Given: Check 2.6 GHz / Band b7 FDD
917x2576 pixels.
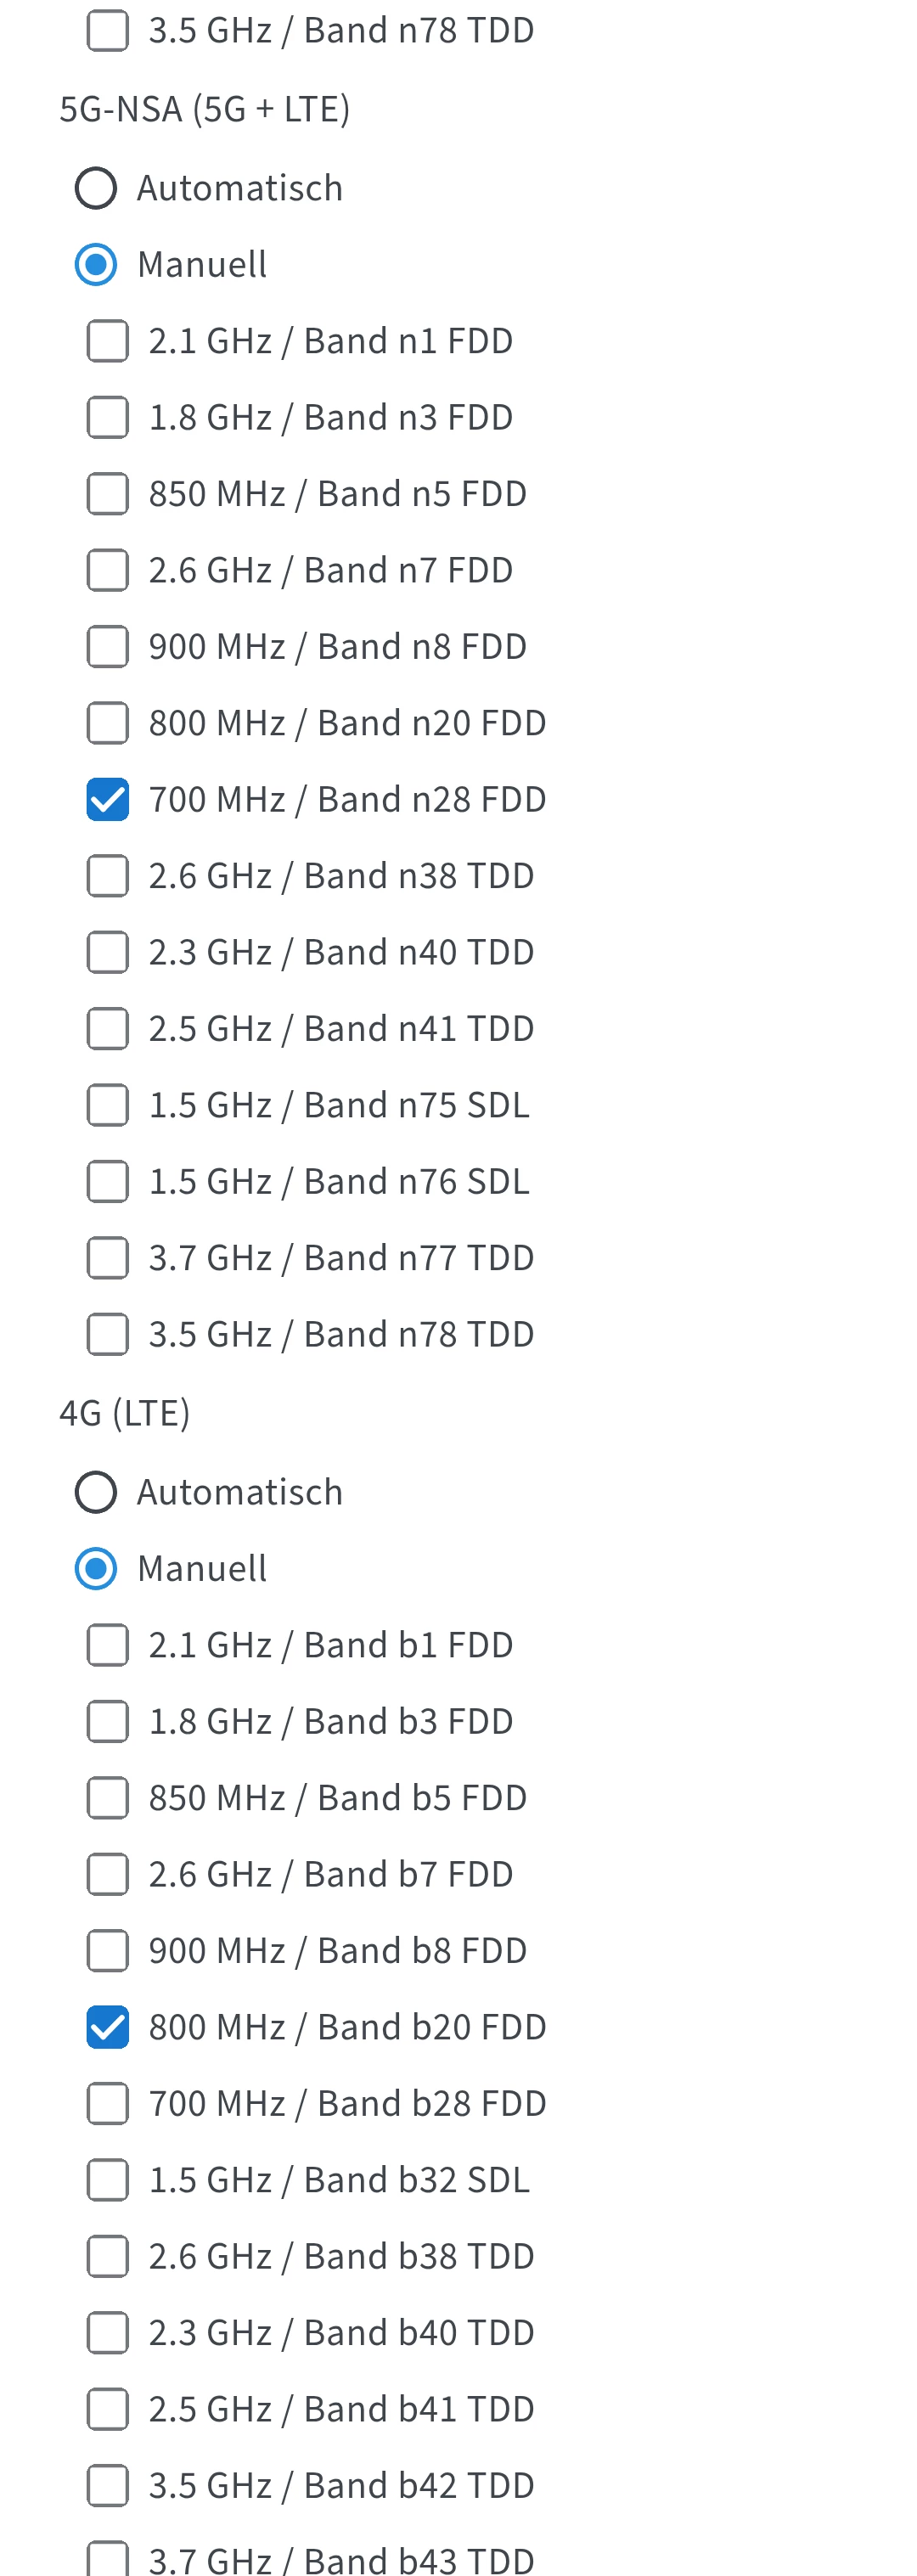Looking at the screenshot, I should (x=107, y=1874).
